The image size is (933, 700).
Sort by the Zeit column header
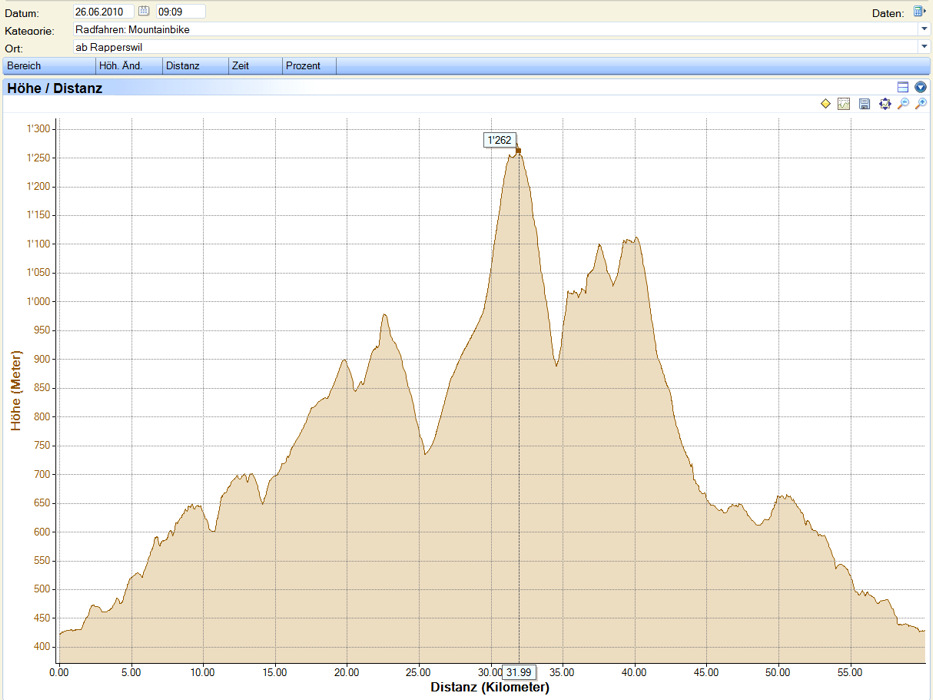[255, 65]
